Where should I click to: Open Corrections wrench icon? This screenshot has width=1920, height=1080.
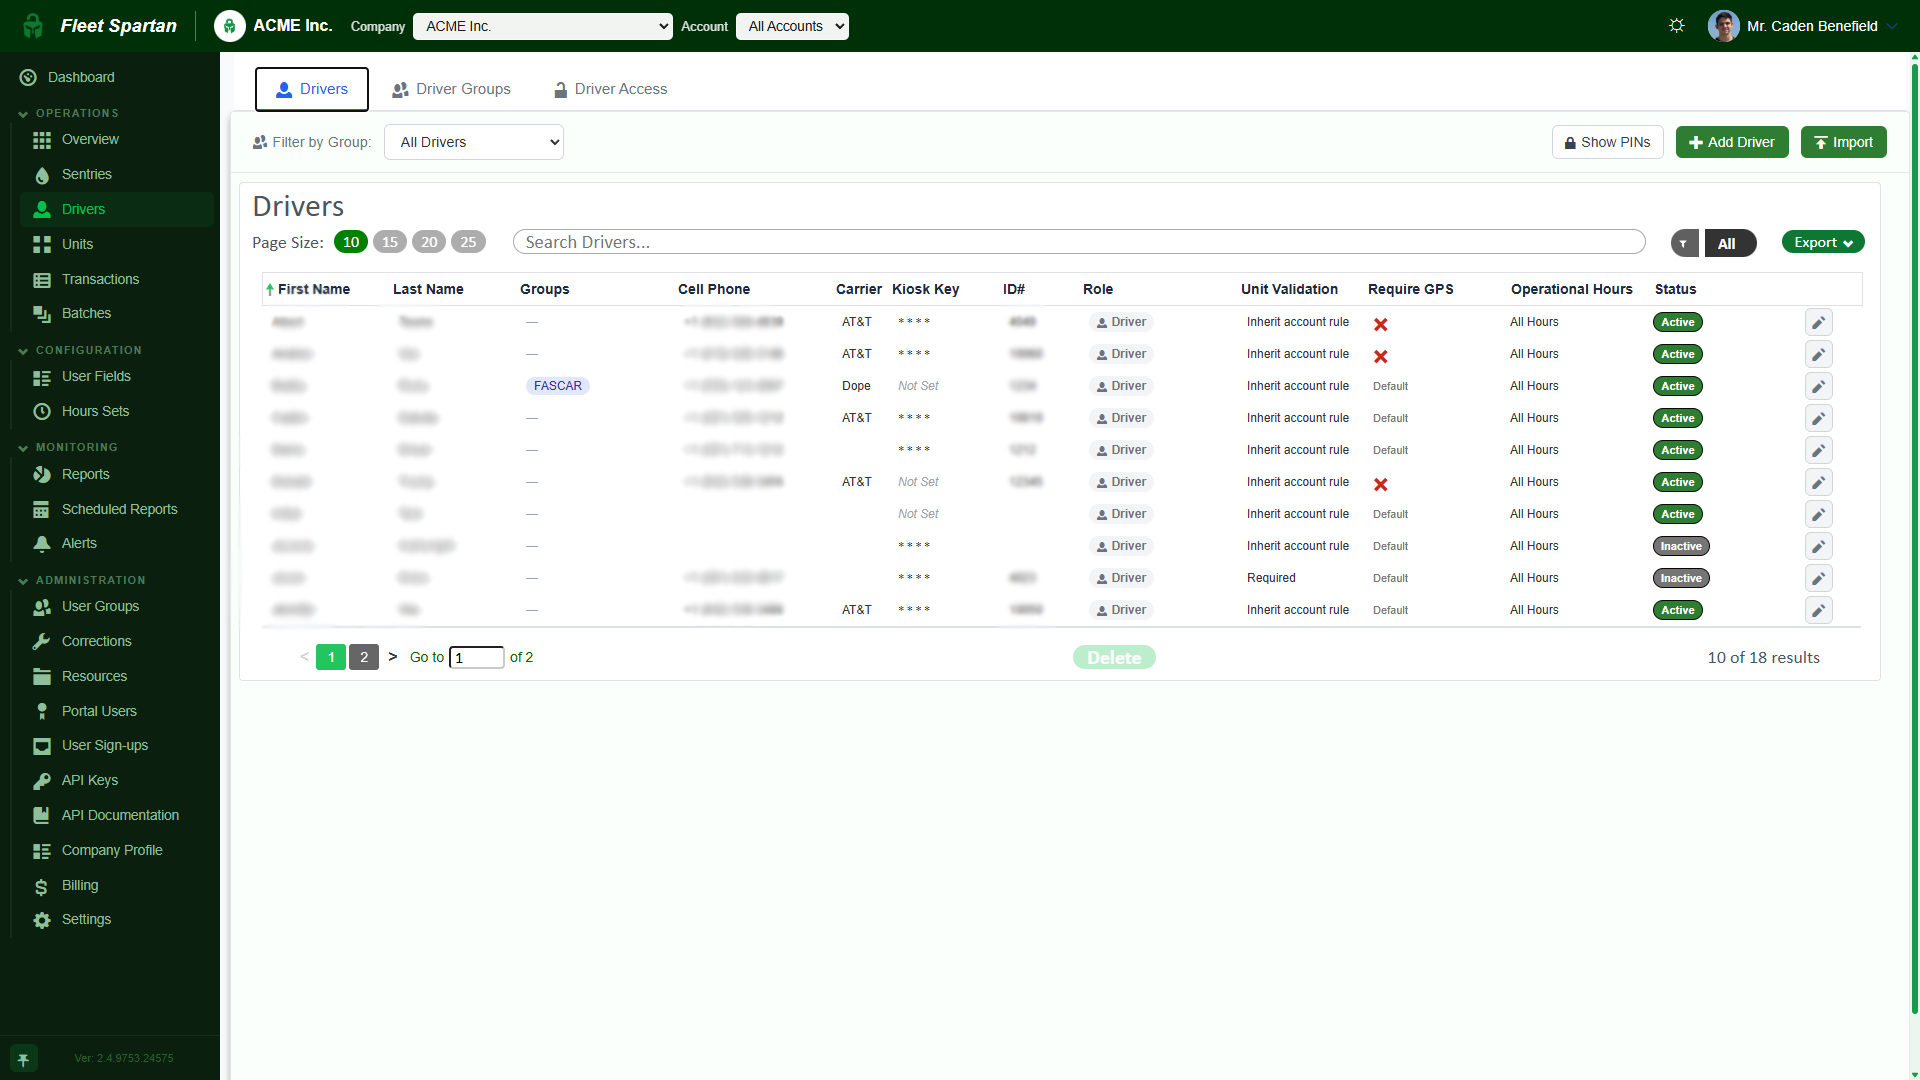tap(42, 641)
